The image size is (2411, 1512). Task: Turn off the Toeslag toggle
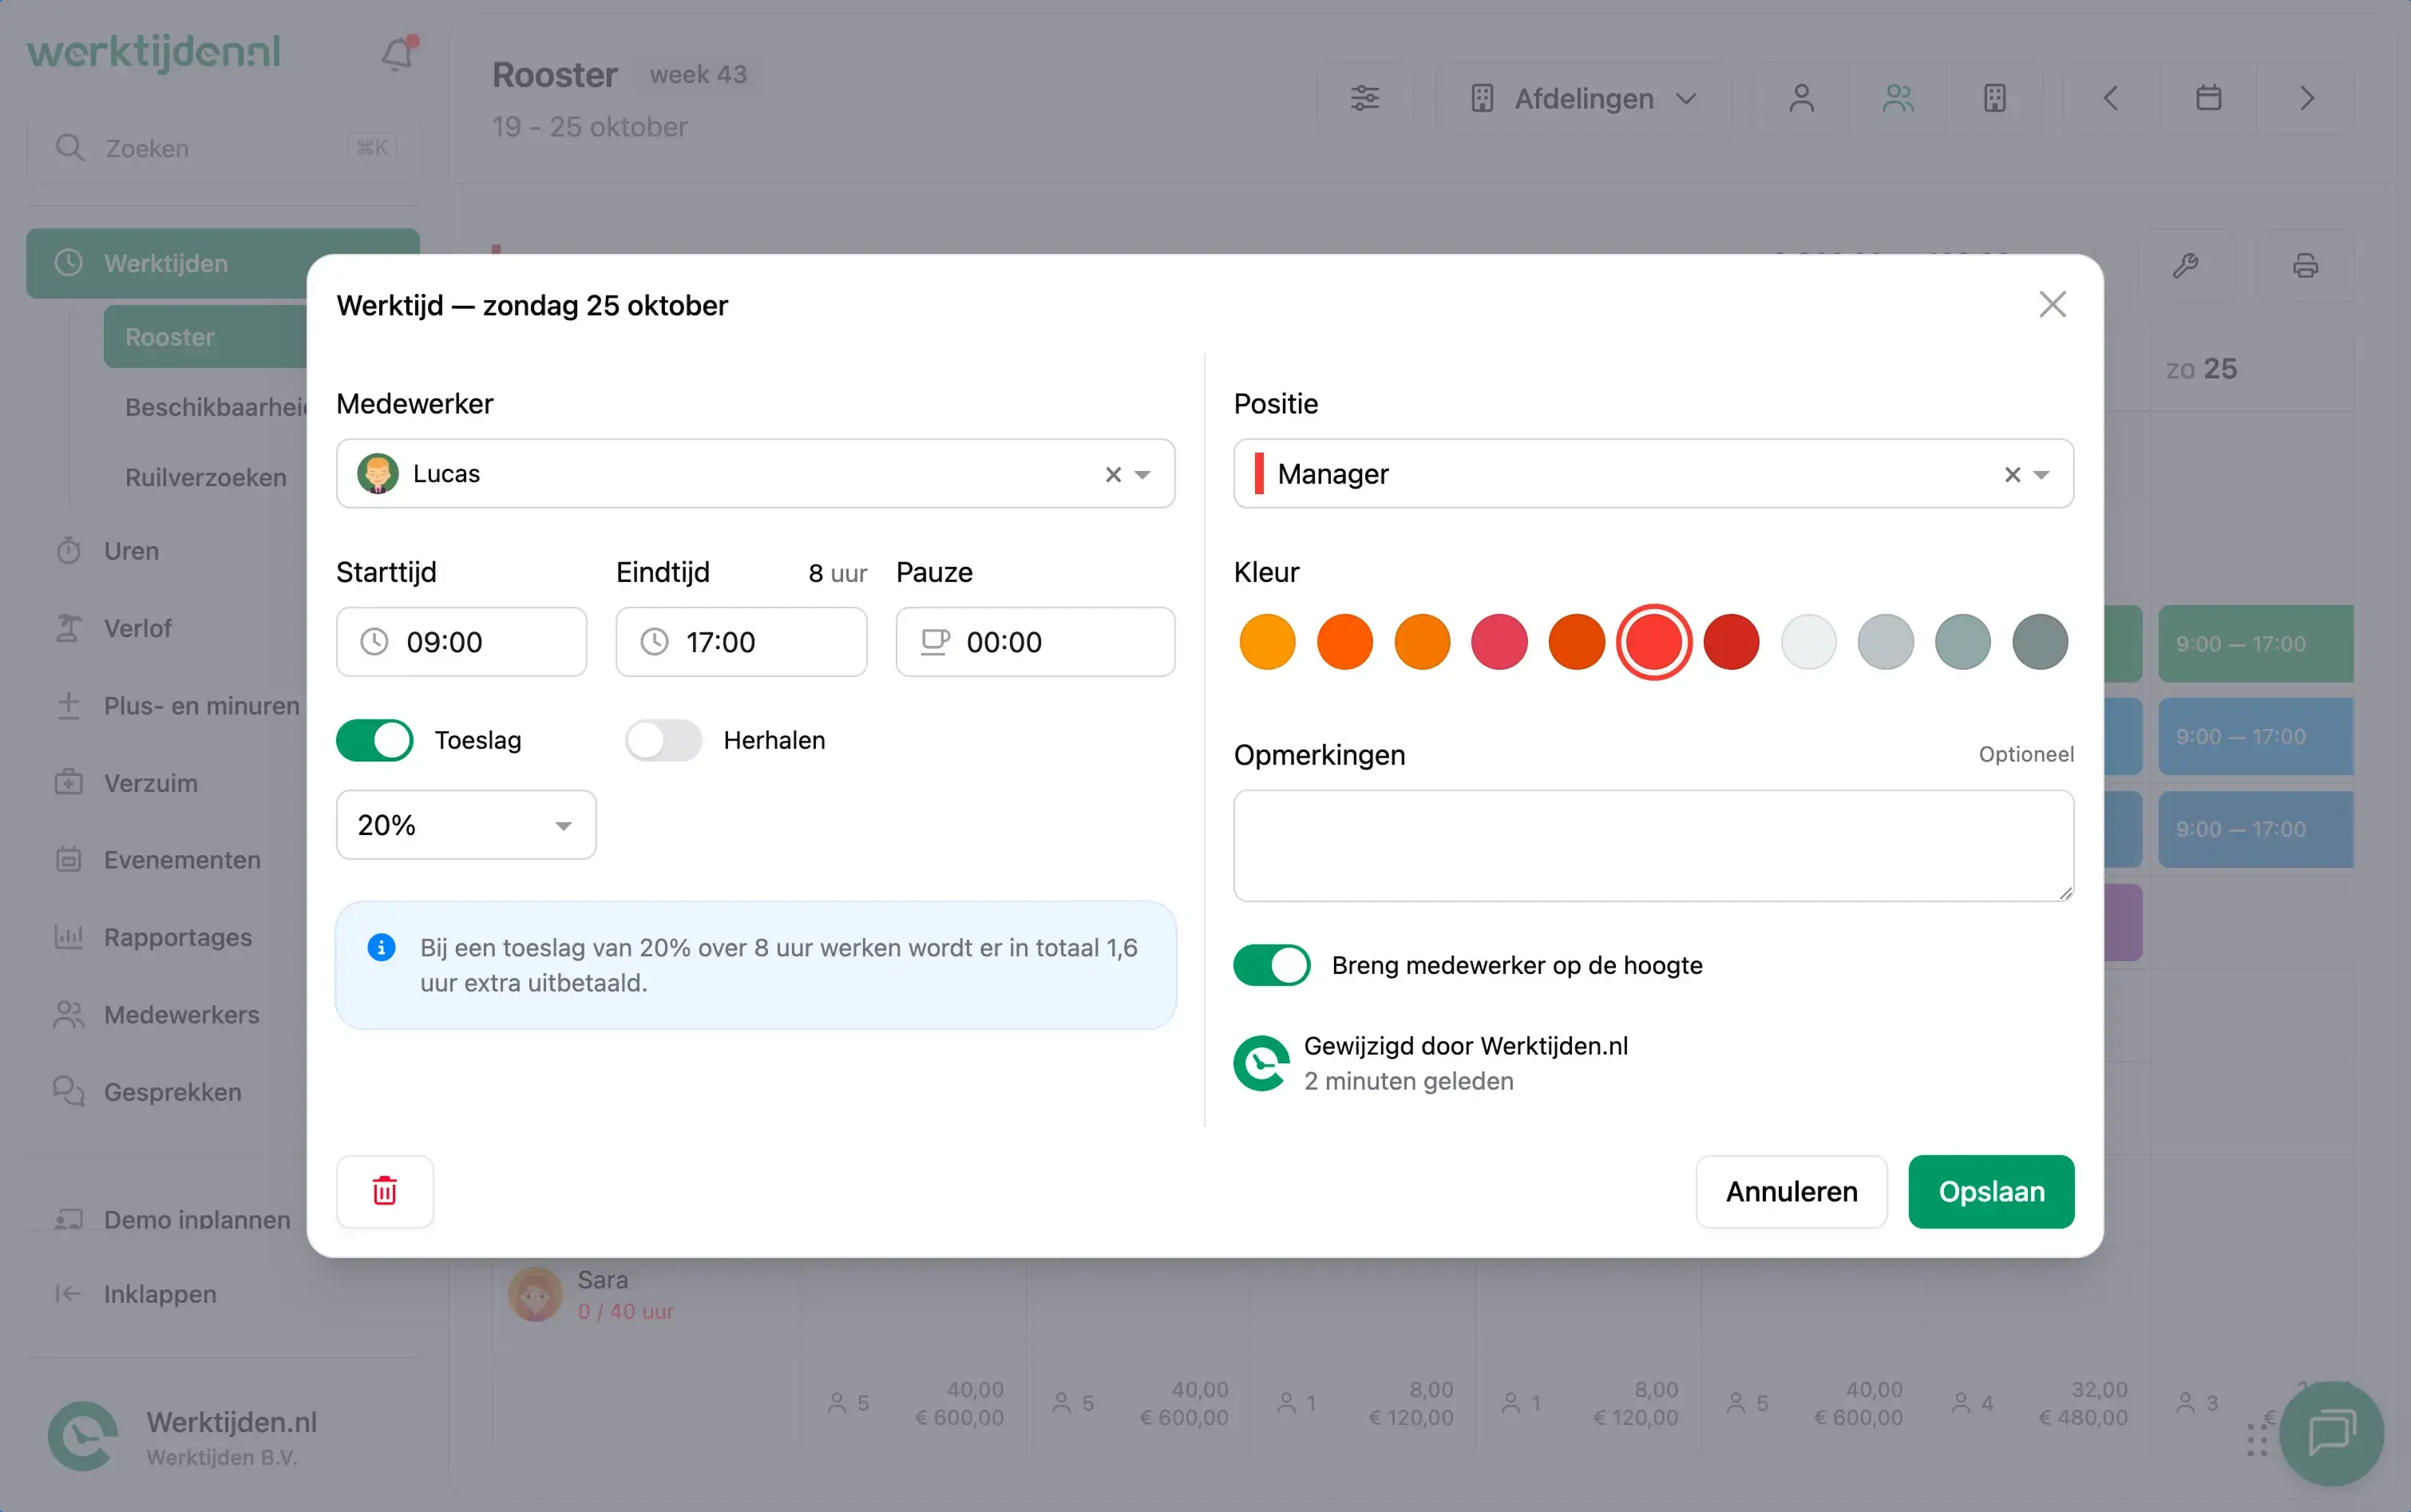tap(375, 740)
